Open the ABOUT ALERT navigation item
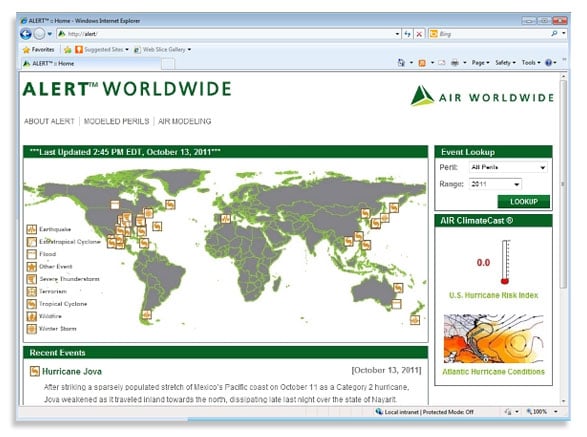This screenshot has height=437, width=587. click(x=49, y=121)
